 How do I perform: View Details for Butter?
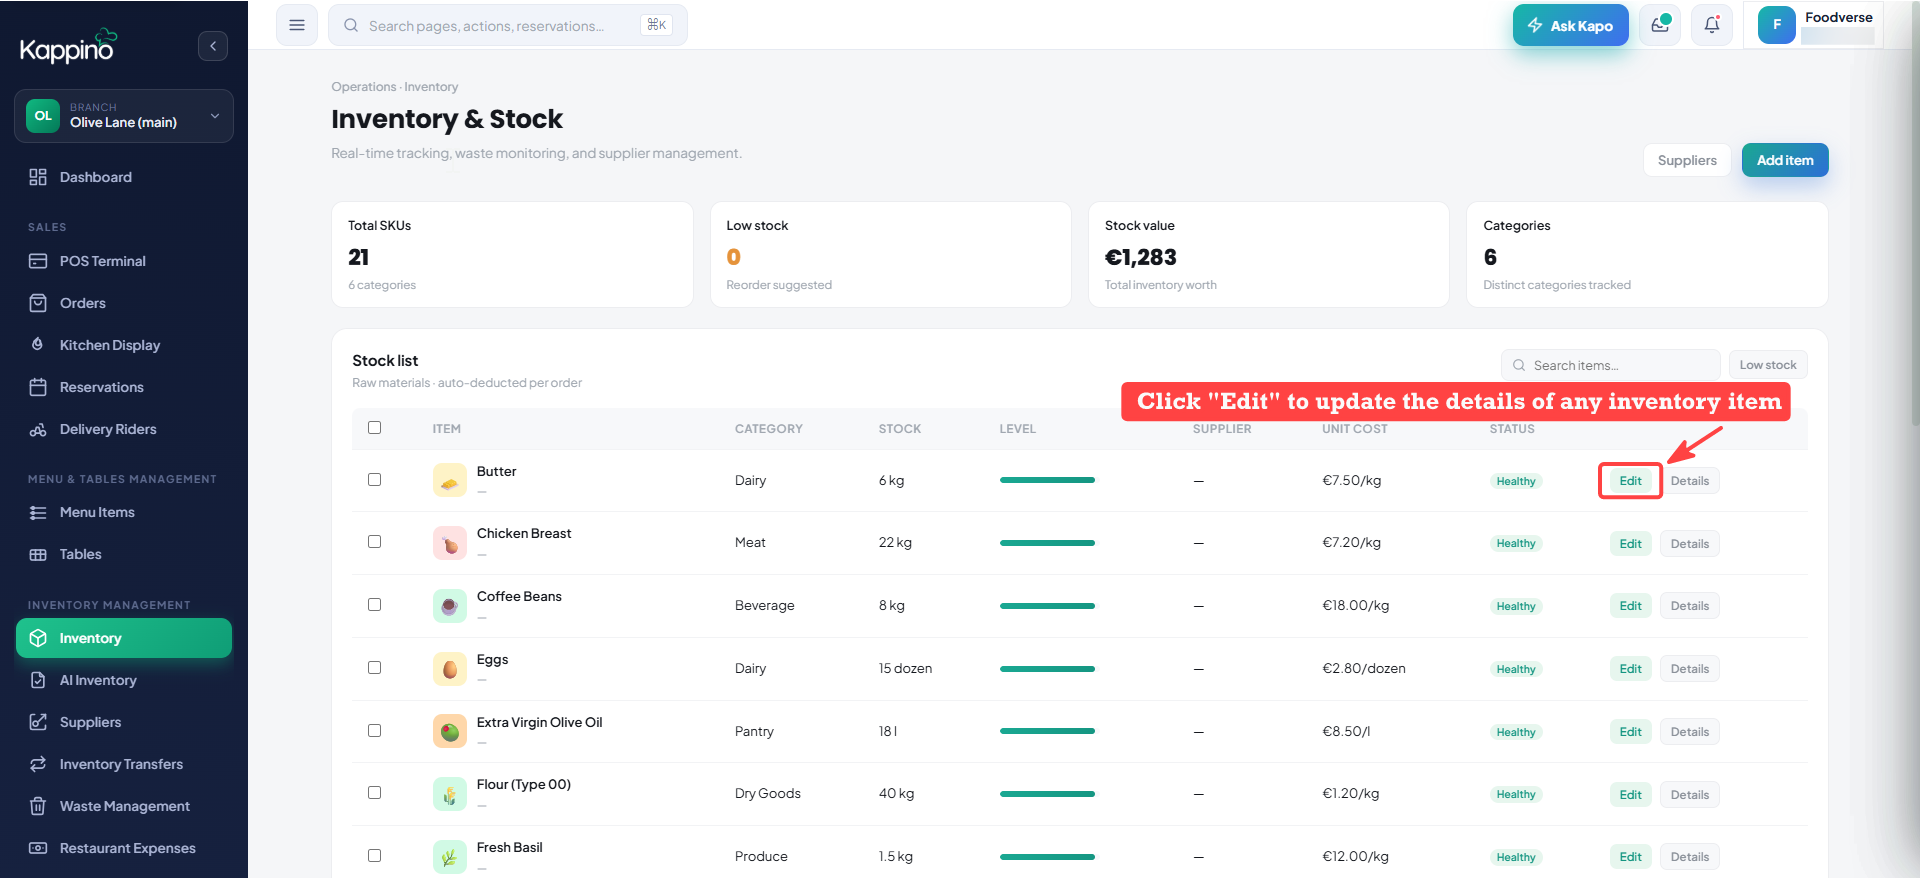1689,481
